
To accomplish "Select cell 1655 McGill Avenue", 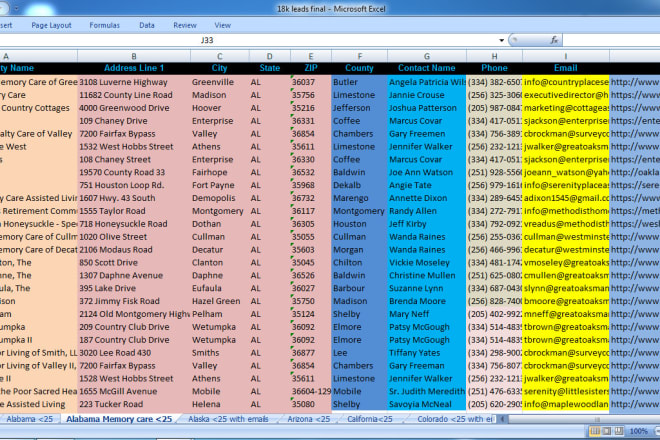I will (x=134, y=391).
